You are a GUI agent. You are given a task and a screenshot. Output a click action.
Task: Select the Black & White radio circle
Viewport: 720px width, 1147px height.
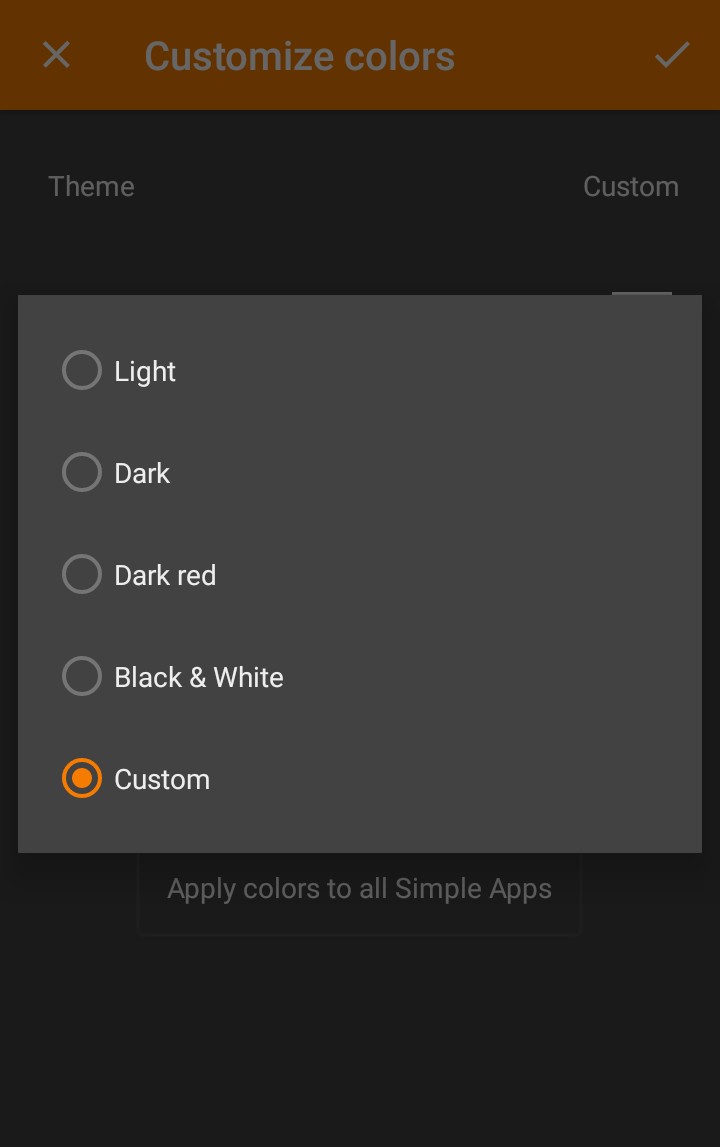(82, 676)
